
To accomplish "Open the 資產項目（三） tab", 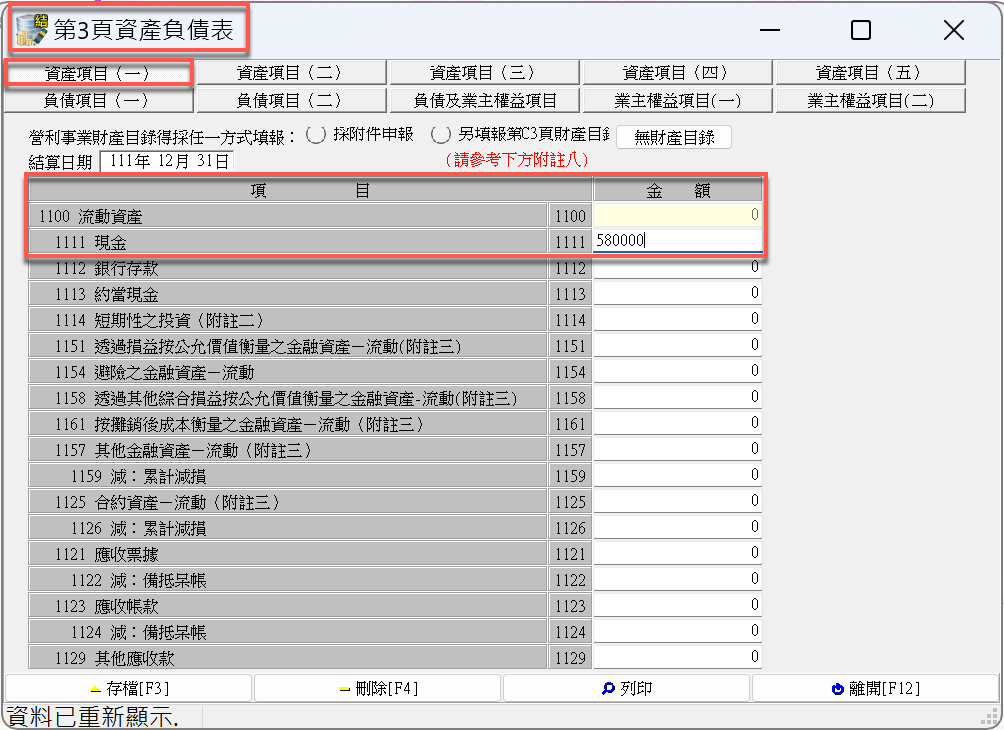I will click(x=484, y=73).
